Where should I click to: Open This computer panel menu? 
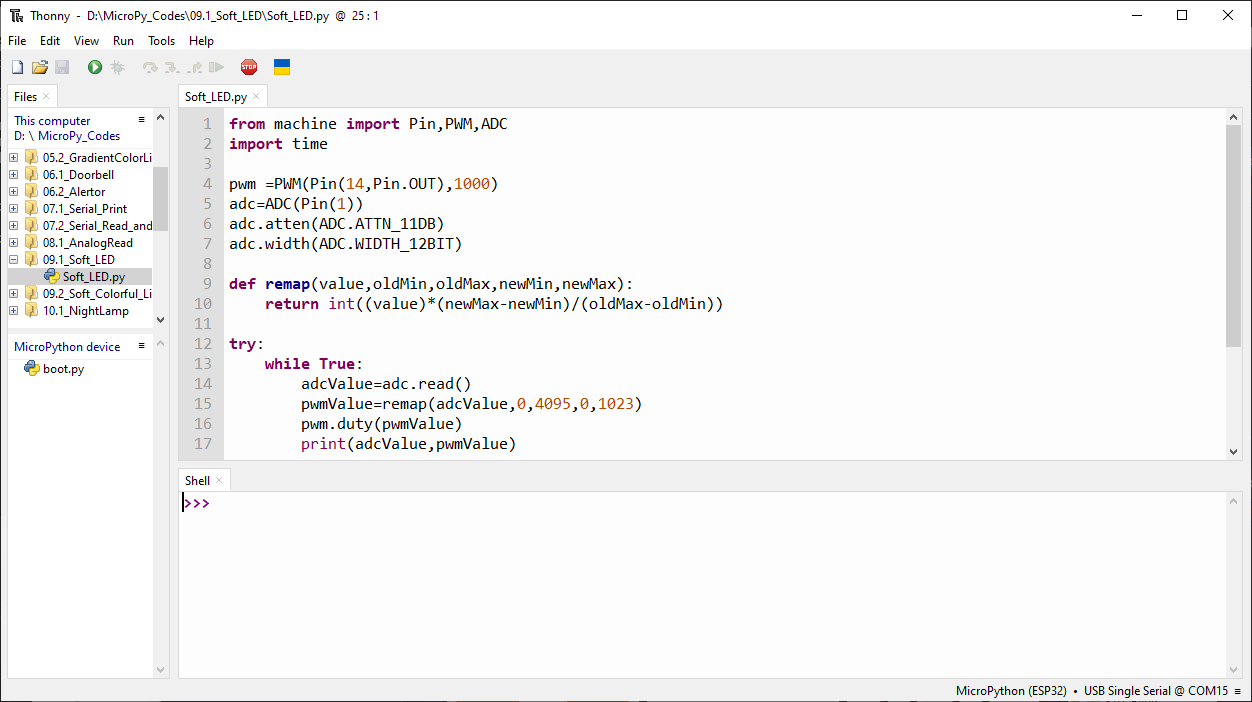(x=142, y=120)
